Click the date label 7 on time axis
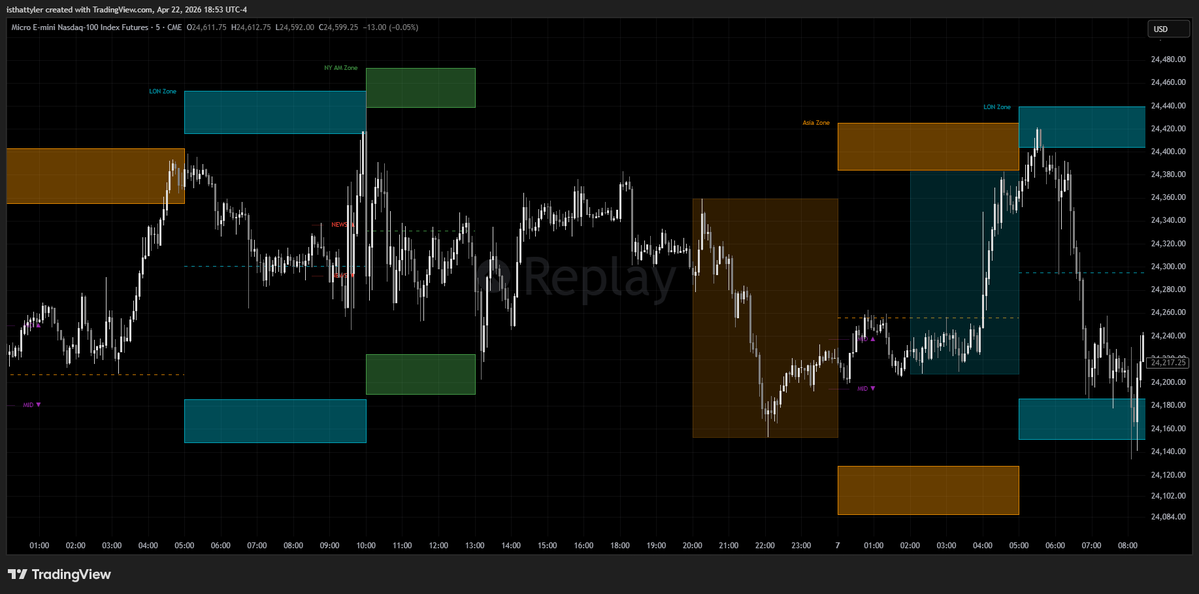 click(x=837, y=546)
